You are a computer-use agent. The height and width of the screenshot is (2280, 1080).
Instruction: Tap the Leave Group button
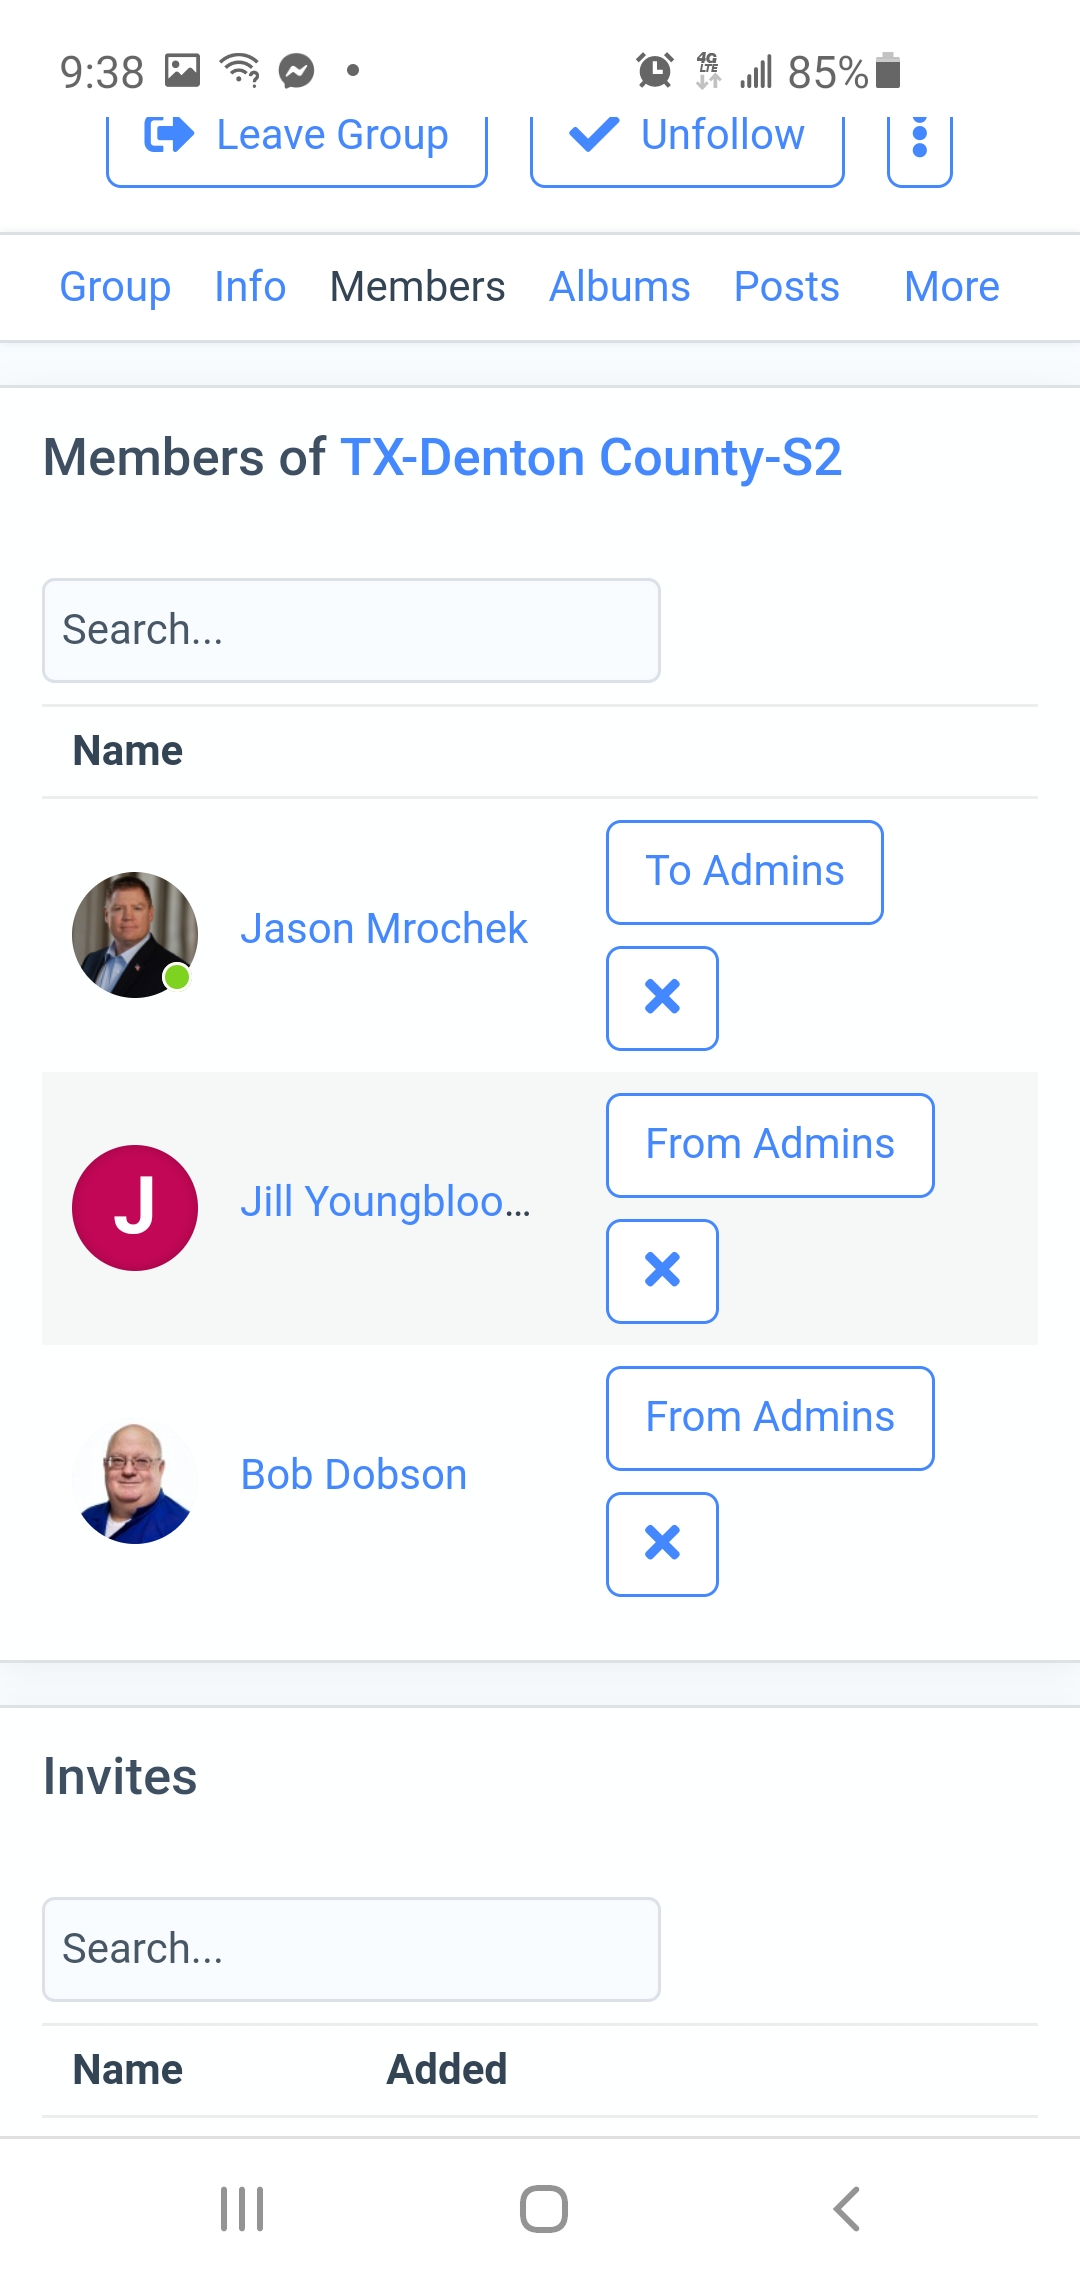(296, 140)
